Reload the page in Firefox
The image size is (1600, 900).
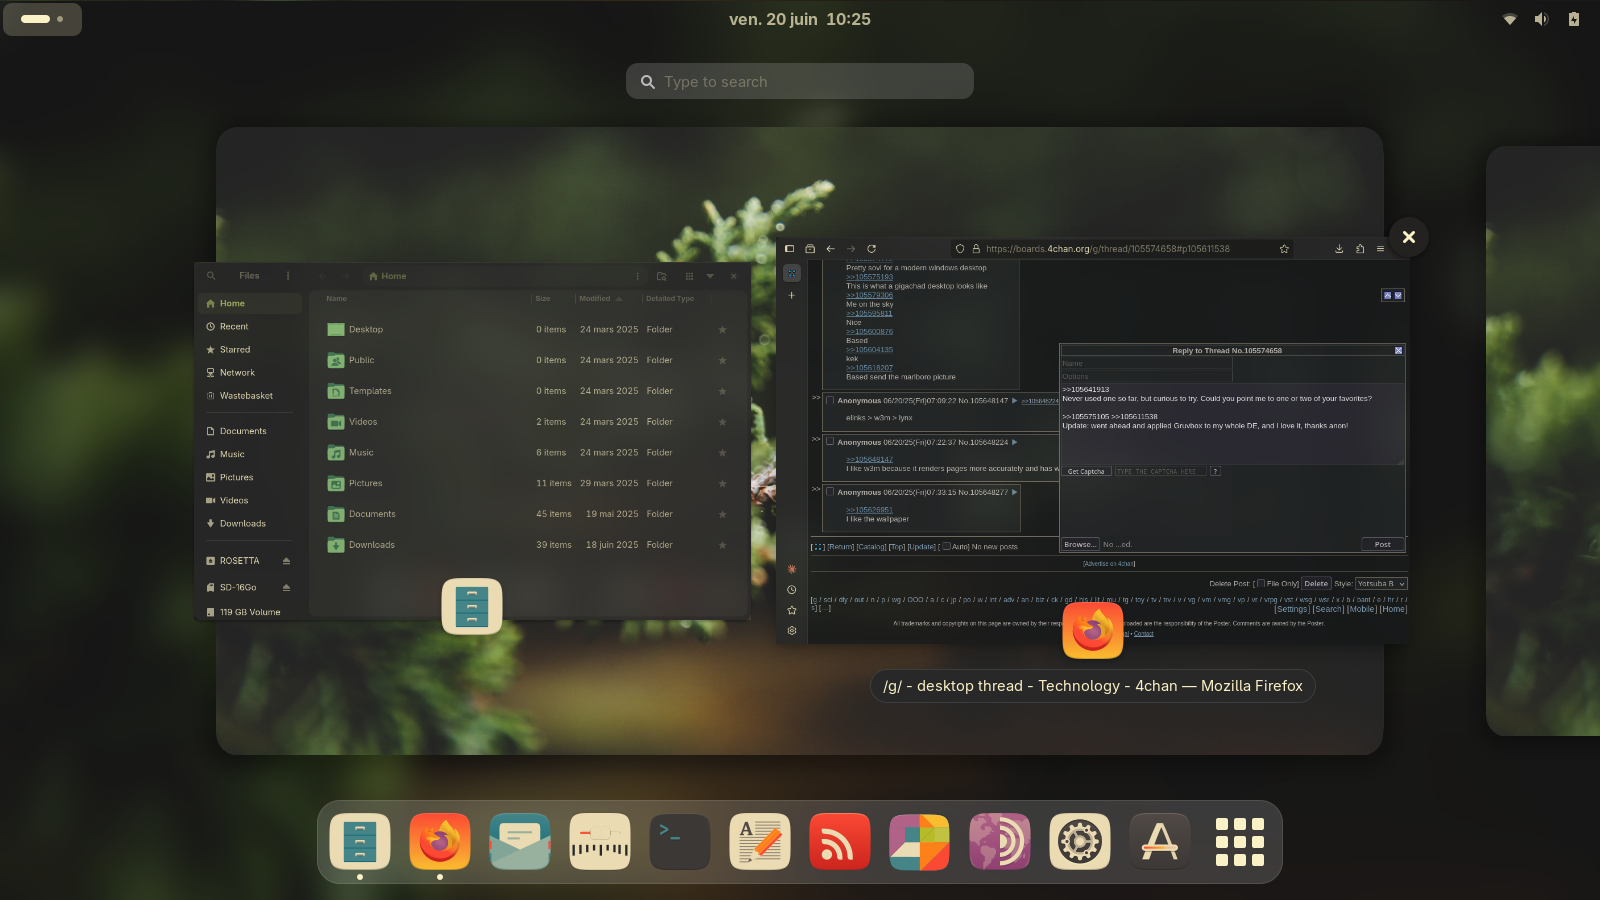tap(871, 249)
